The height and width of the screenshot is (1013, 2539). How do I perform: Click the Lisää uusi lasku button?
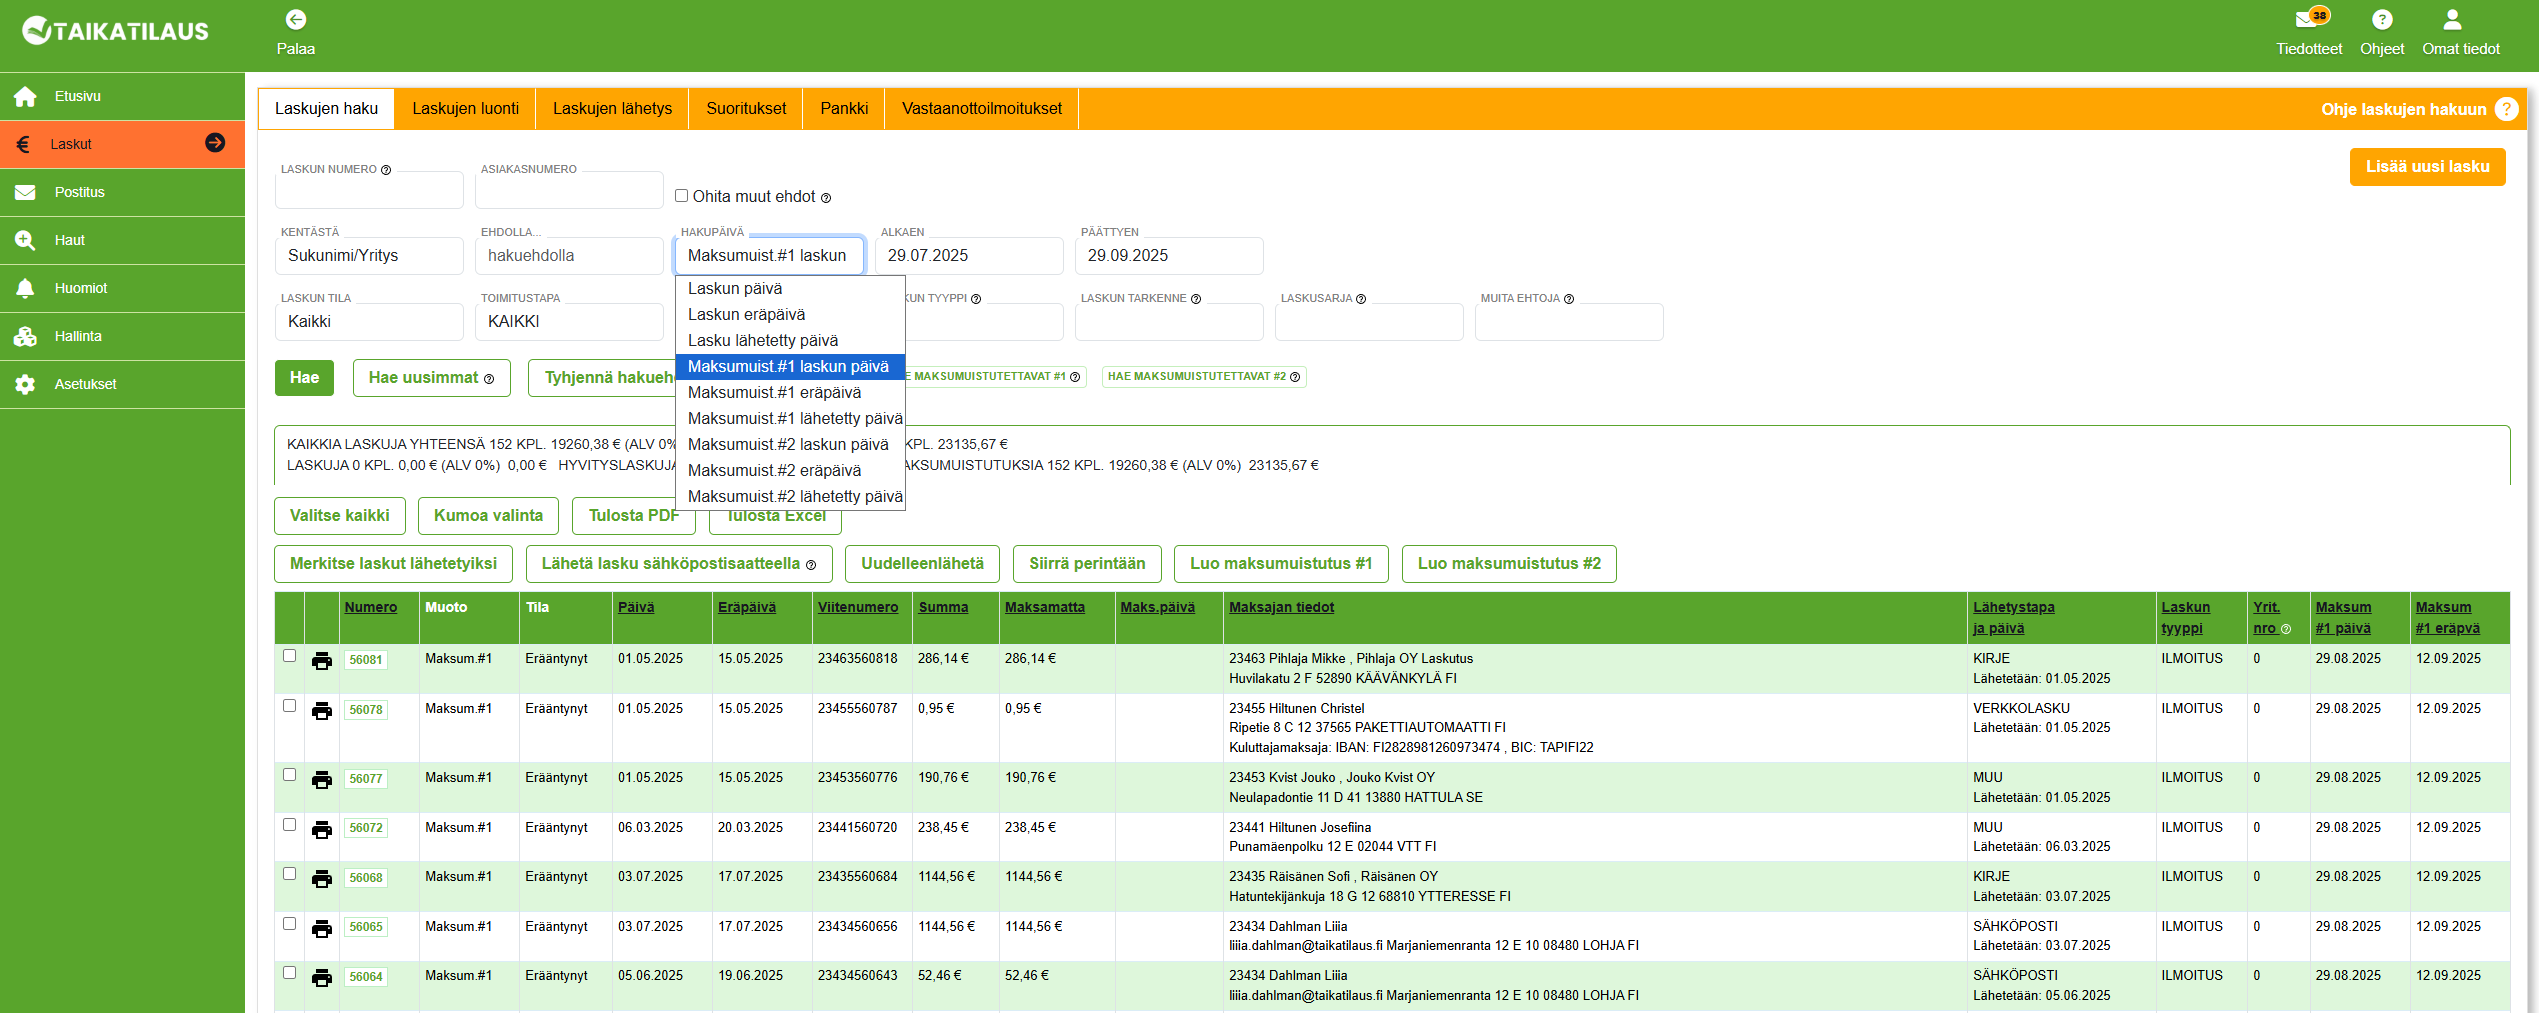2426,167
